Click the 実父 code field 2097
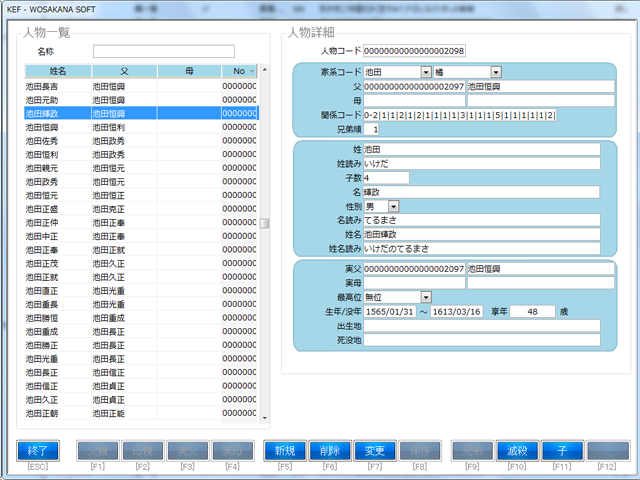 (414, 269)
